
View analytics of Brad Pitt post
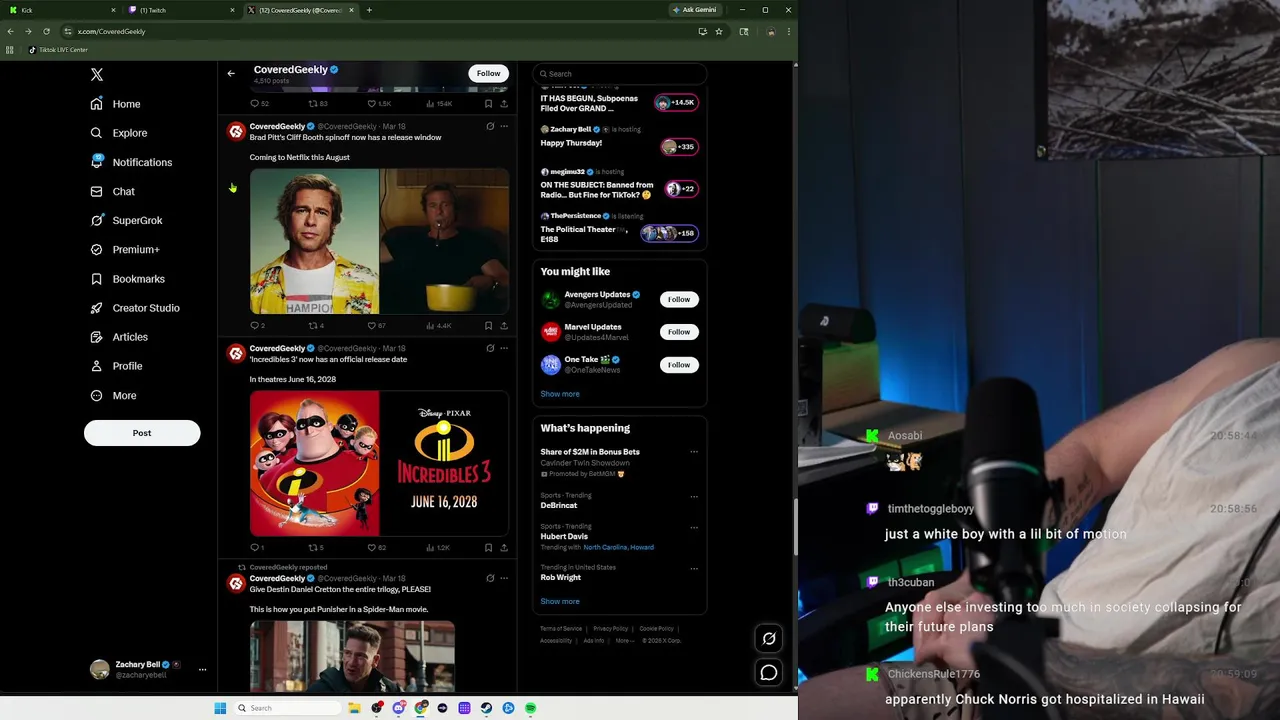tap(439, 325)
